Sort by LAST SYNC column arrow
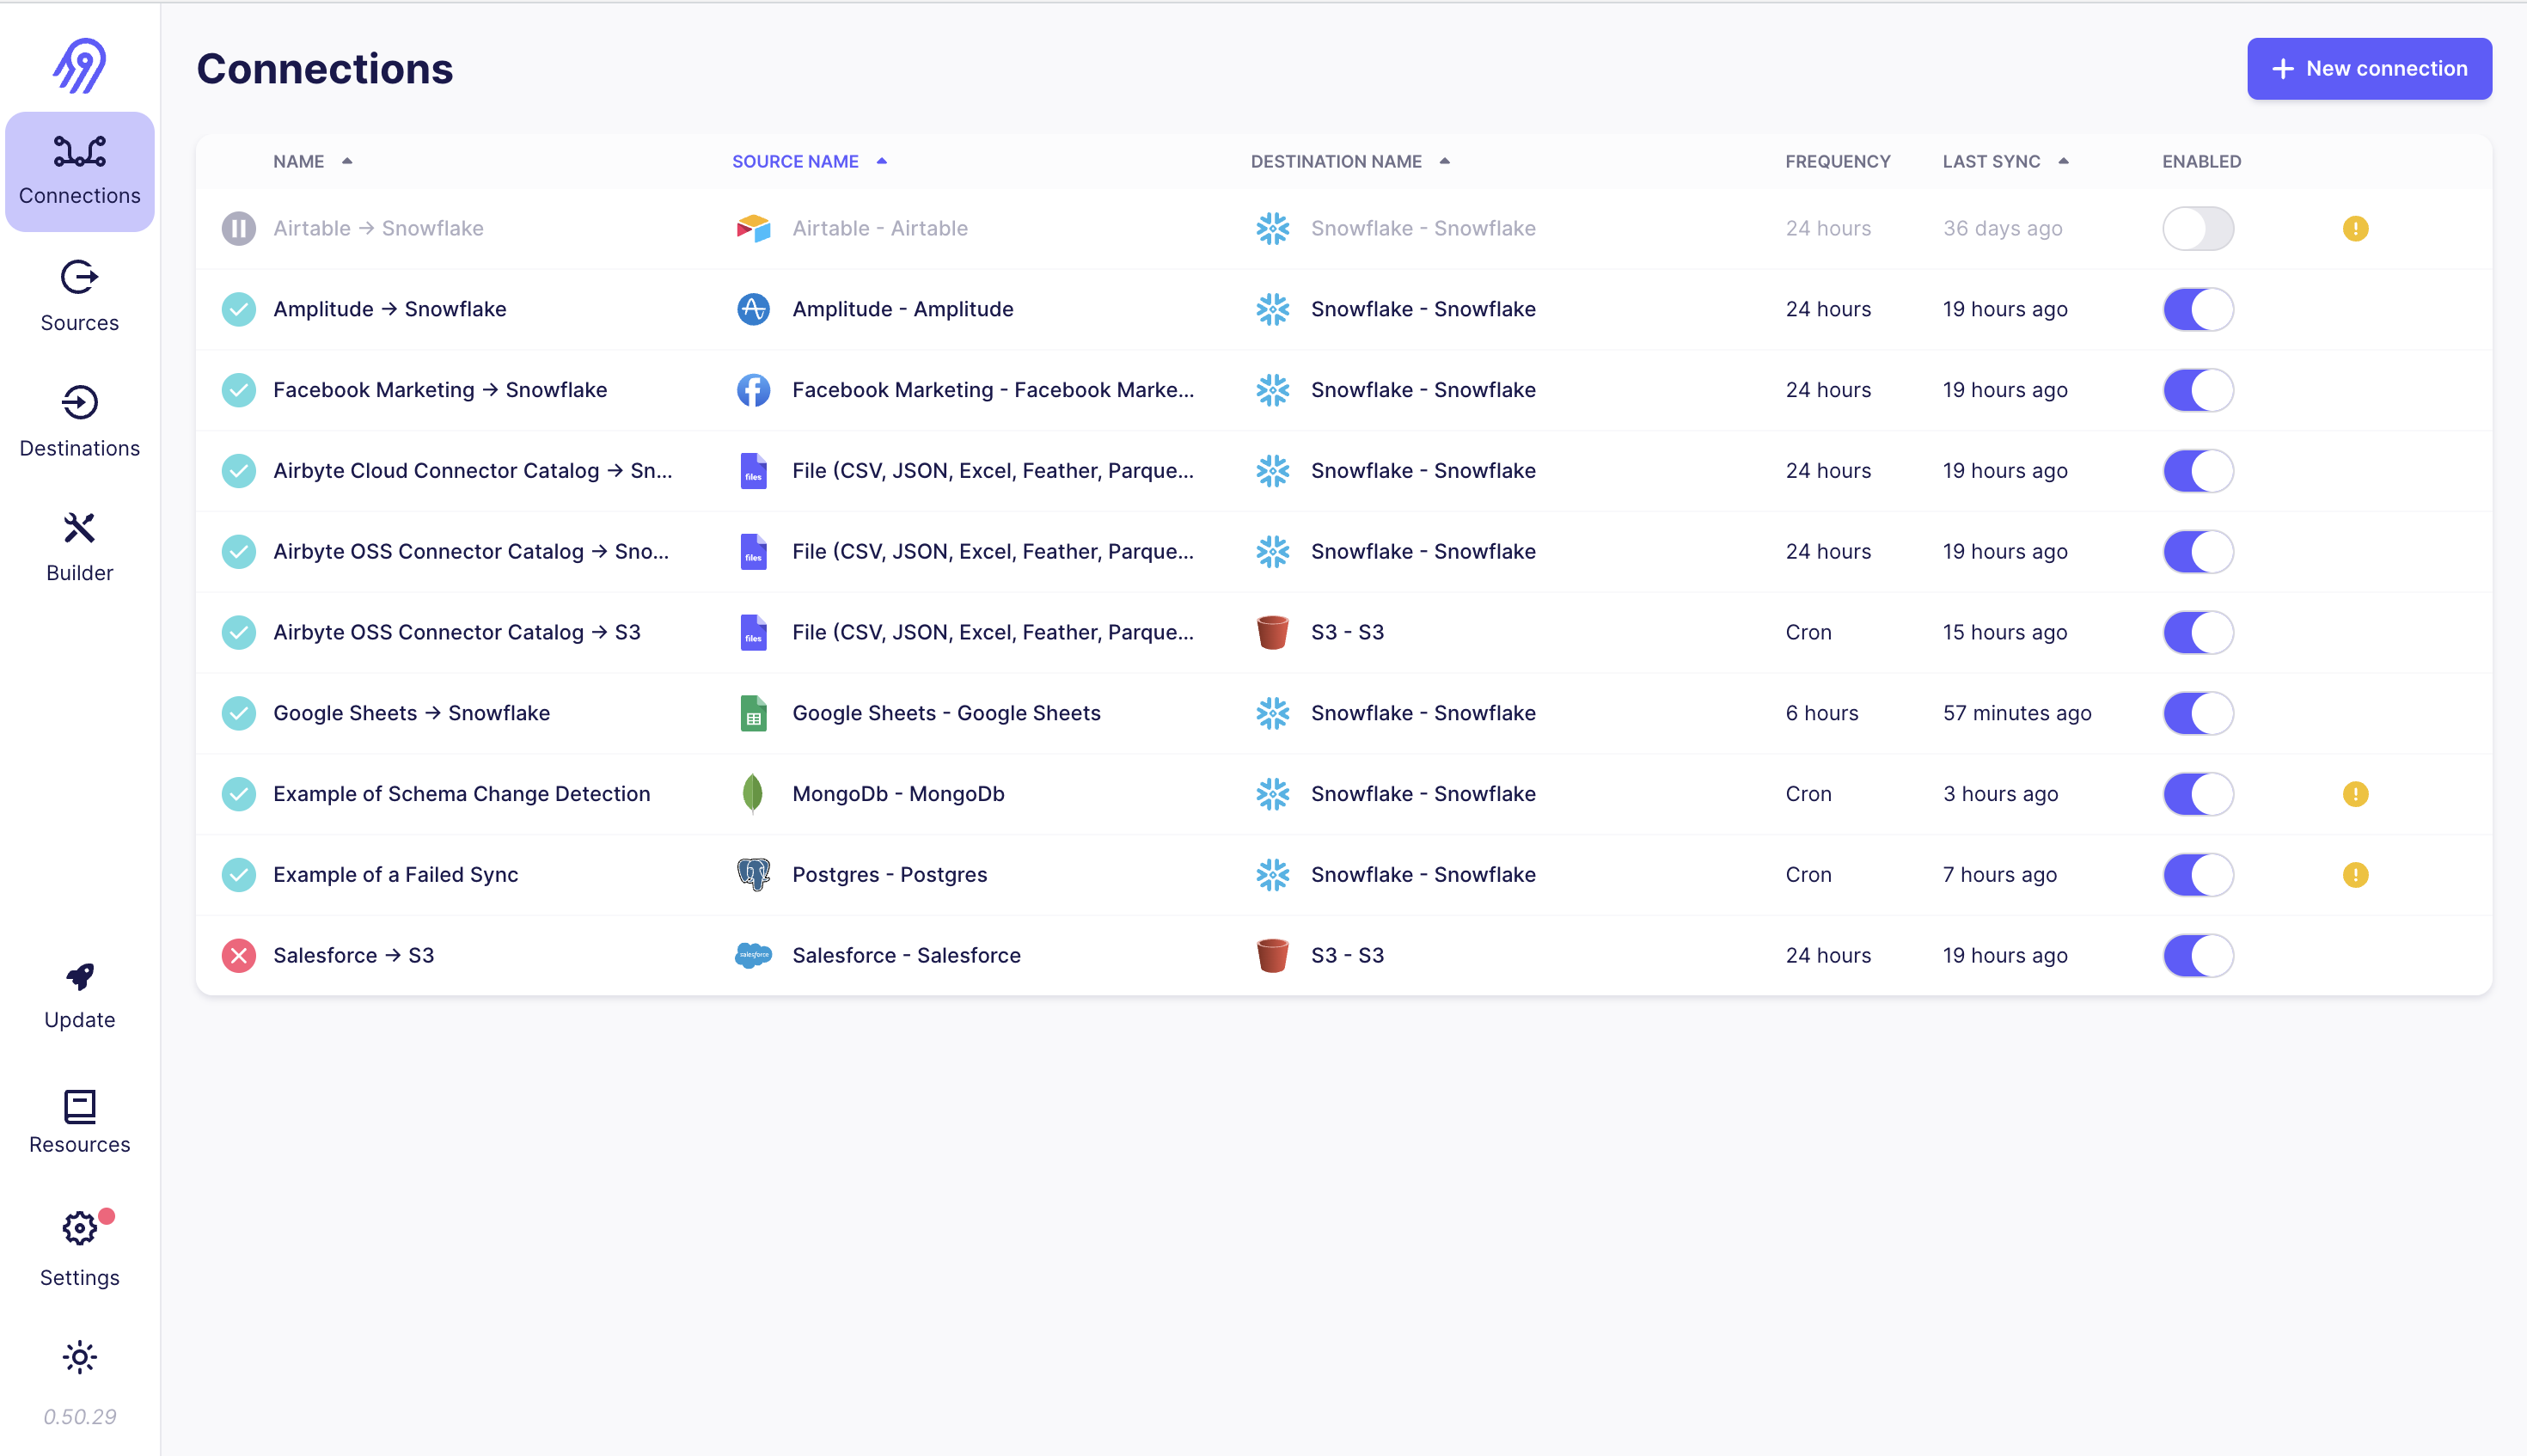The image size is (2527, 1456). click(x=2063, y=161)
